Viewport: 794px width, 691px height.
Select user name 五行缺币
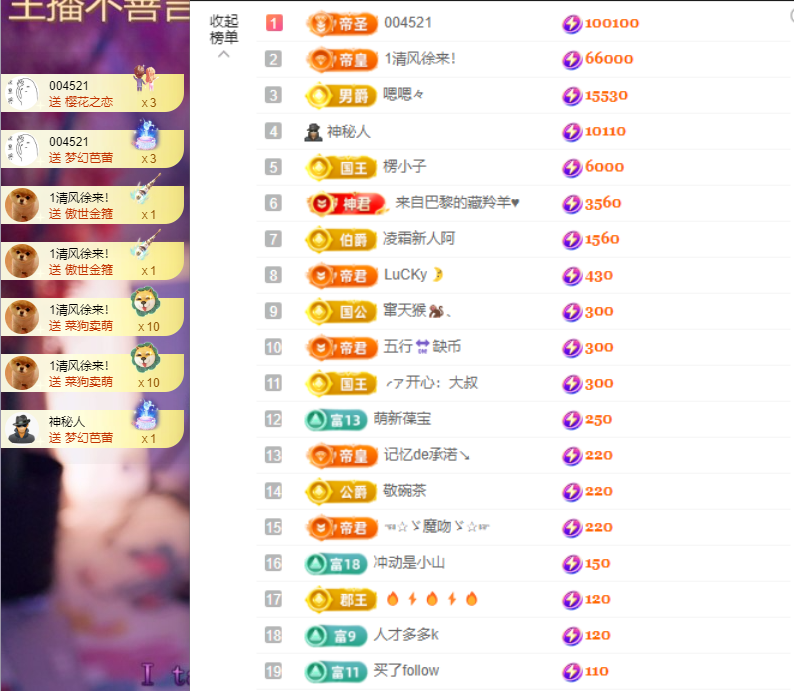[x=422, y=347]
